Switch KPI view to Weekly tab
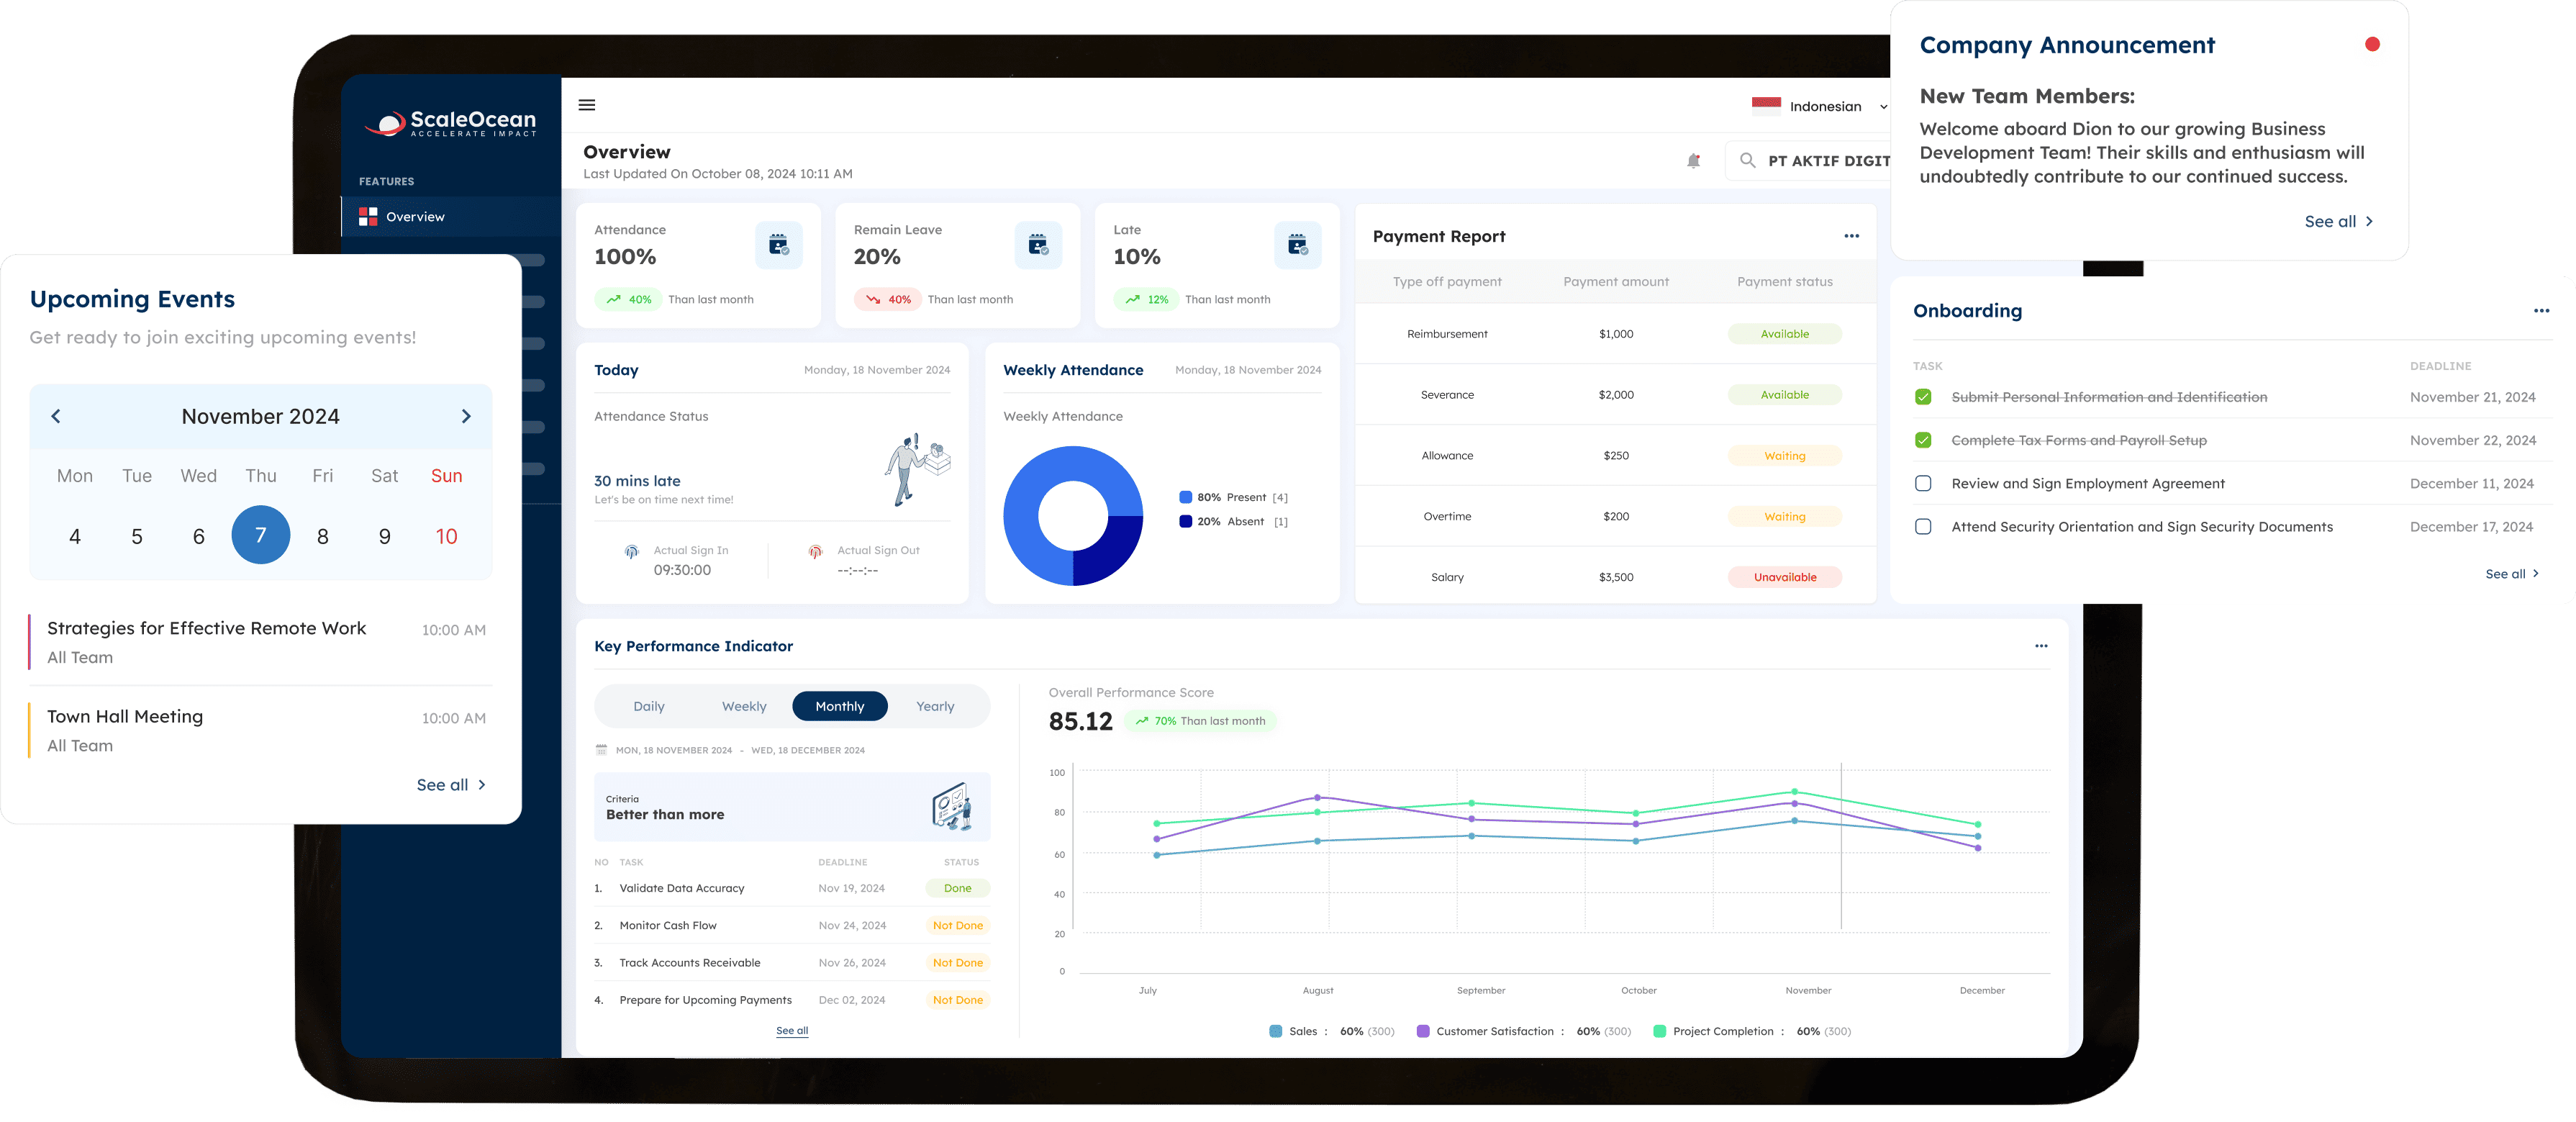This screenshot has height=1122, width=2576. [x=744, y=706]
